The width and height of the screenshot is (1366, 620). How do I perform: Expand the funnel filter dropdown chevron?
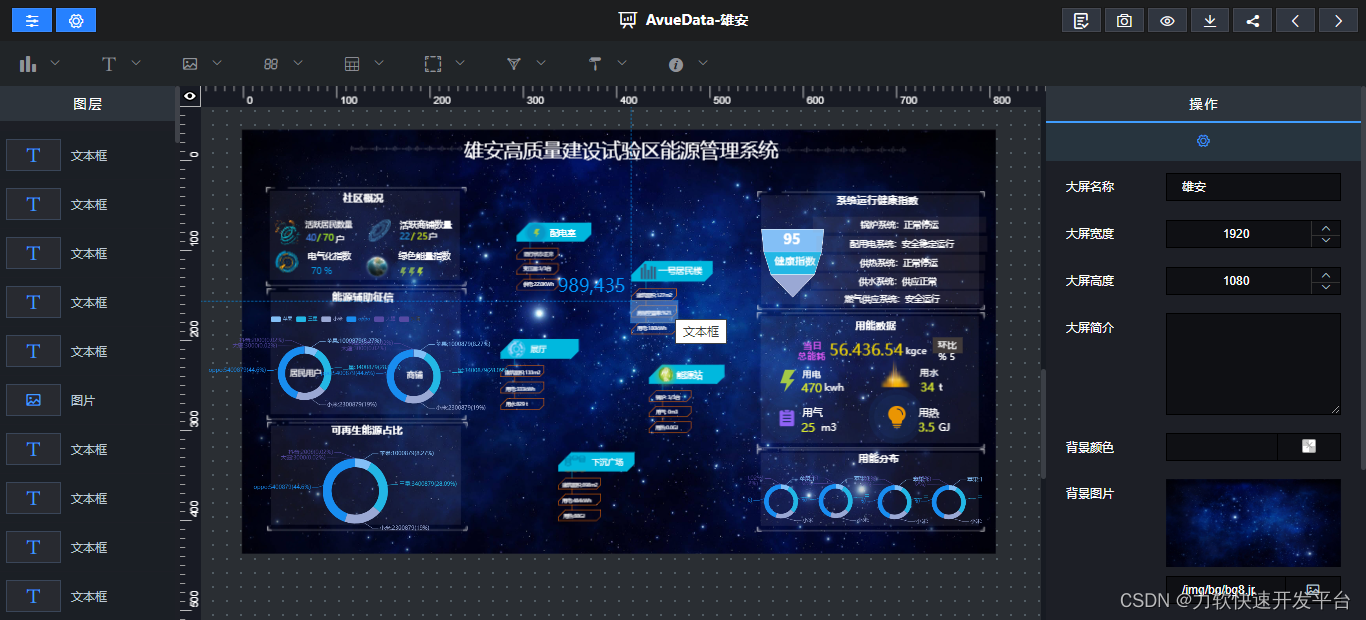tap(541, 63)
